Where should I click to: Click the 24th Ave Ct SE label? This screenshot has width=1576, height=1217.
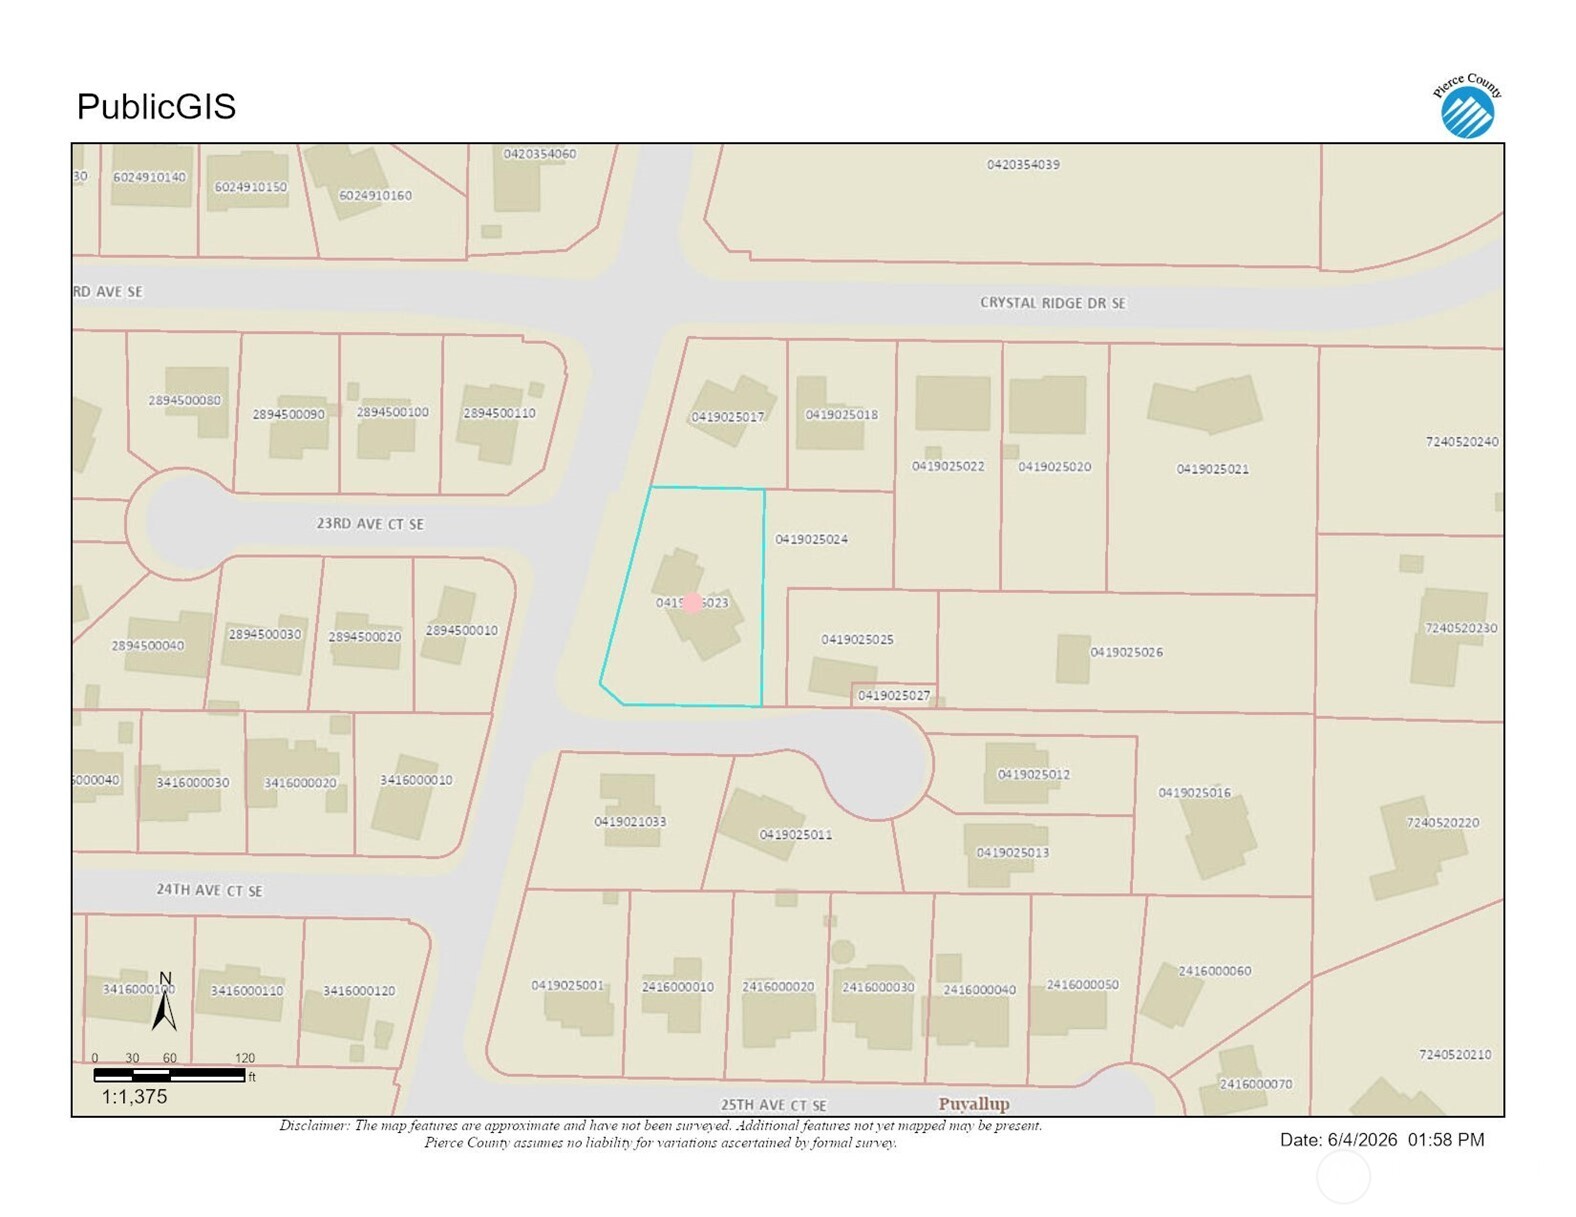tap(209, 890)
